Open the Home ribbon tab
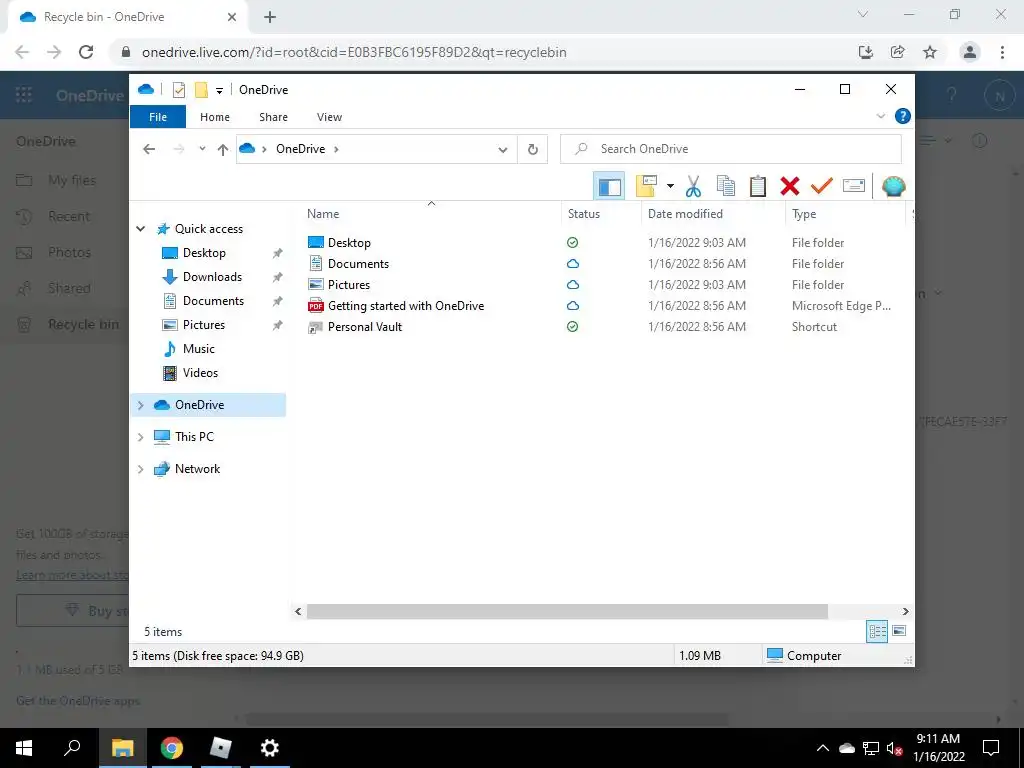 (x=215, y=117)
